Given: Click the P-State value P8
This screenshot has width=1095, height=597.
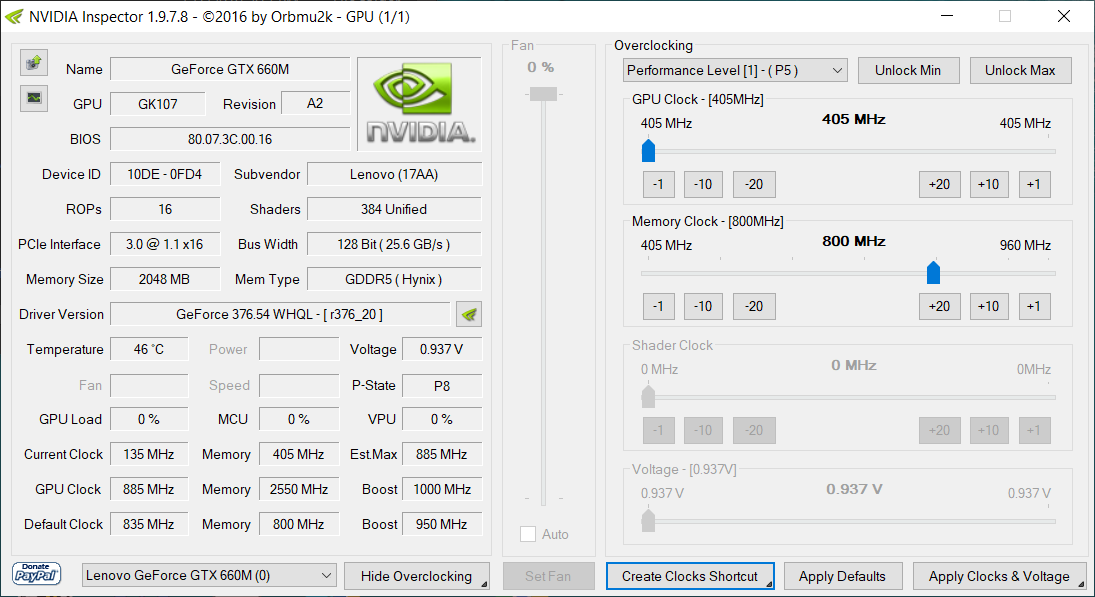Looking at the screenshot, I should [x=442, y=385].
